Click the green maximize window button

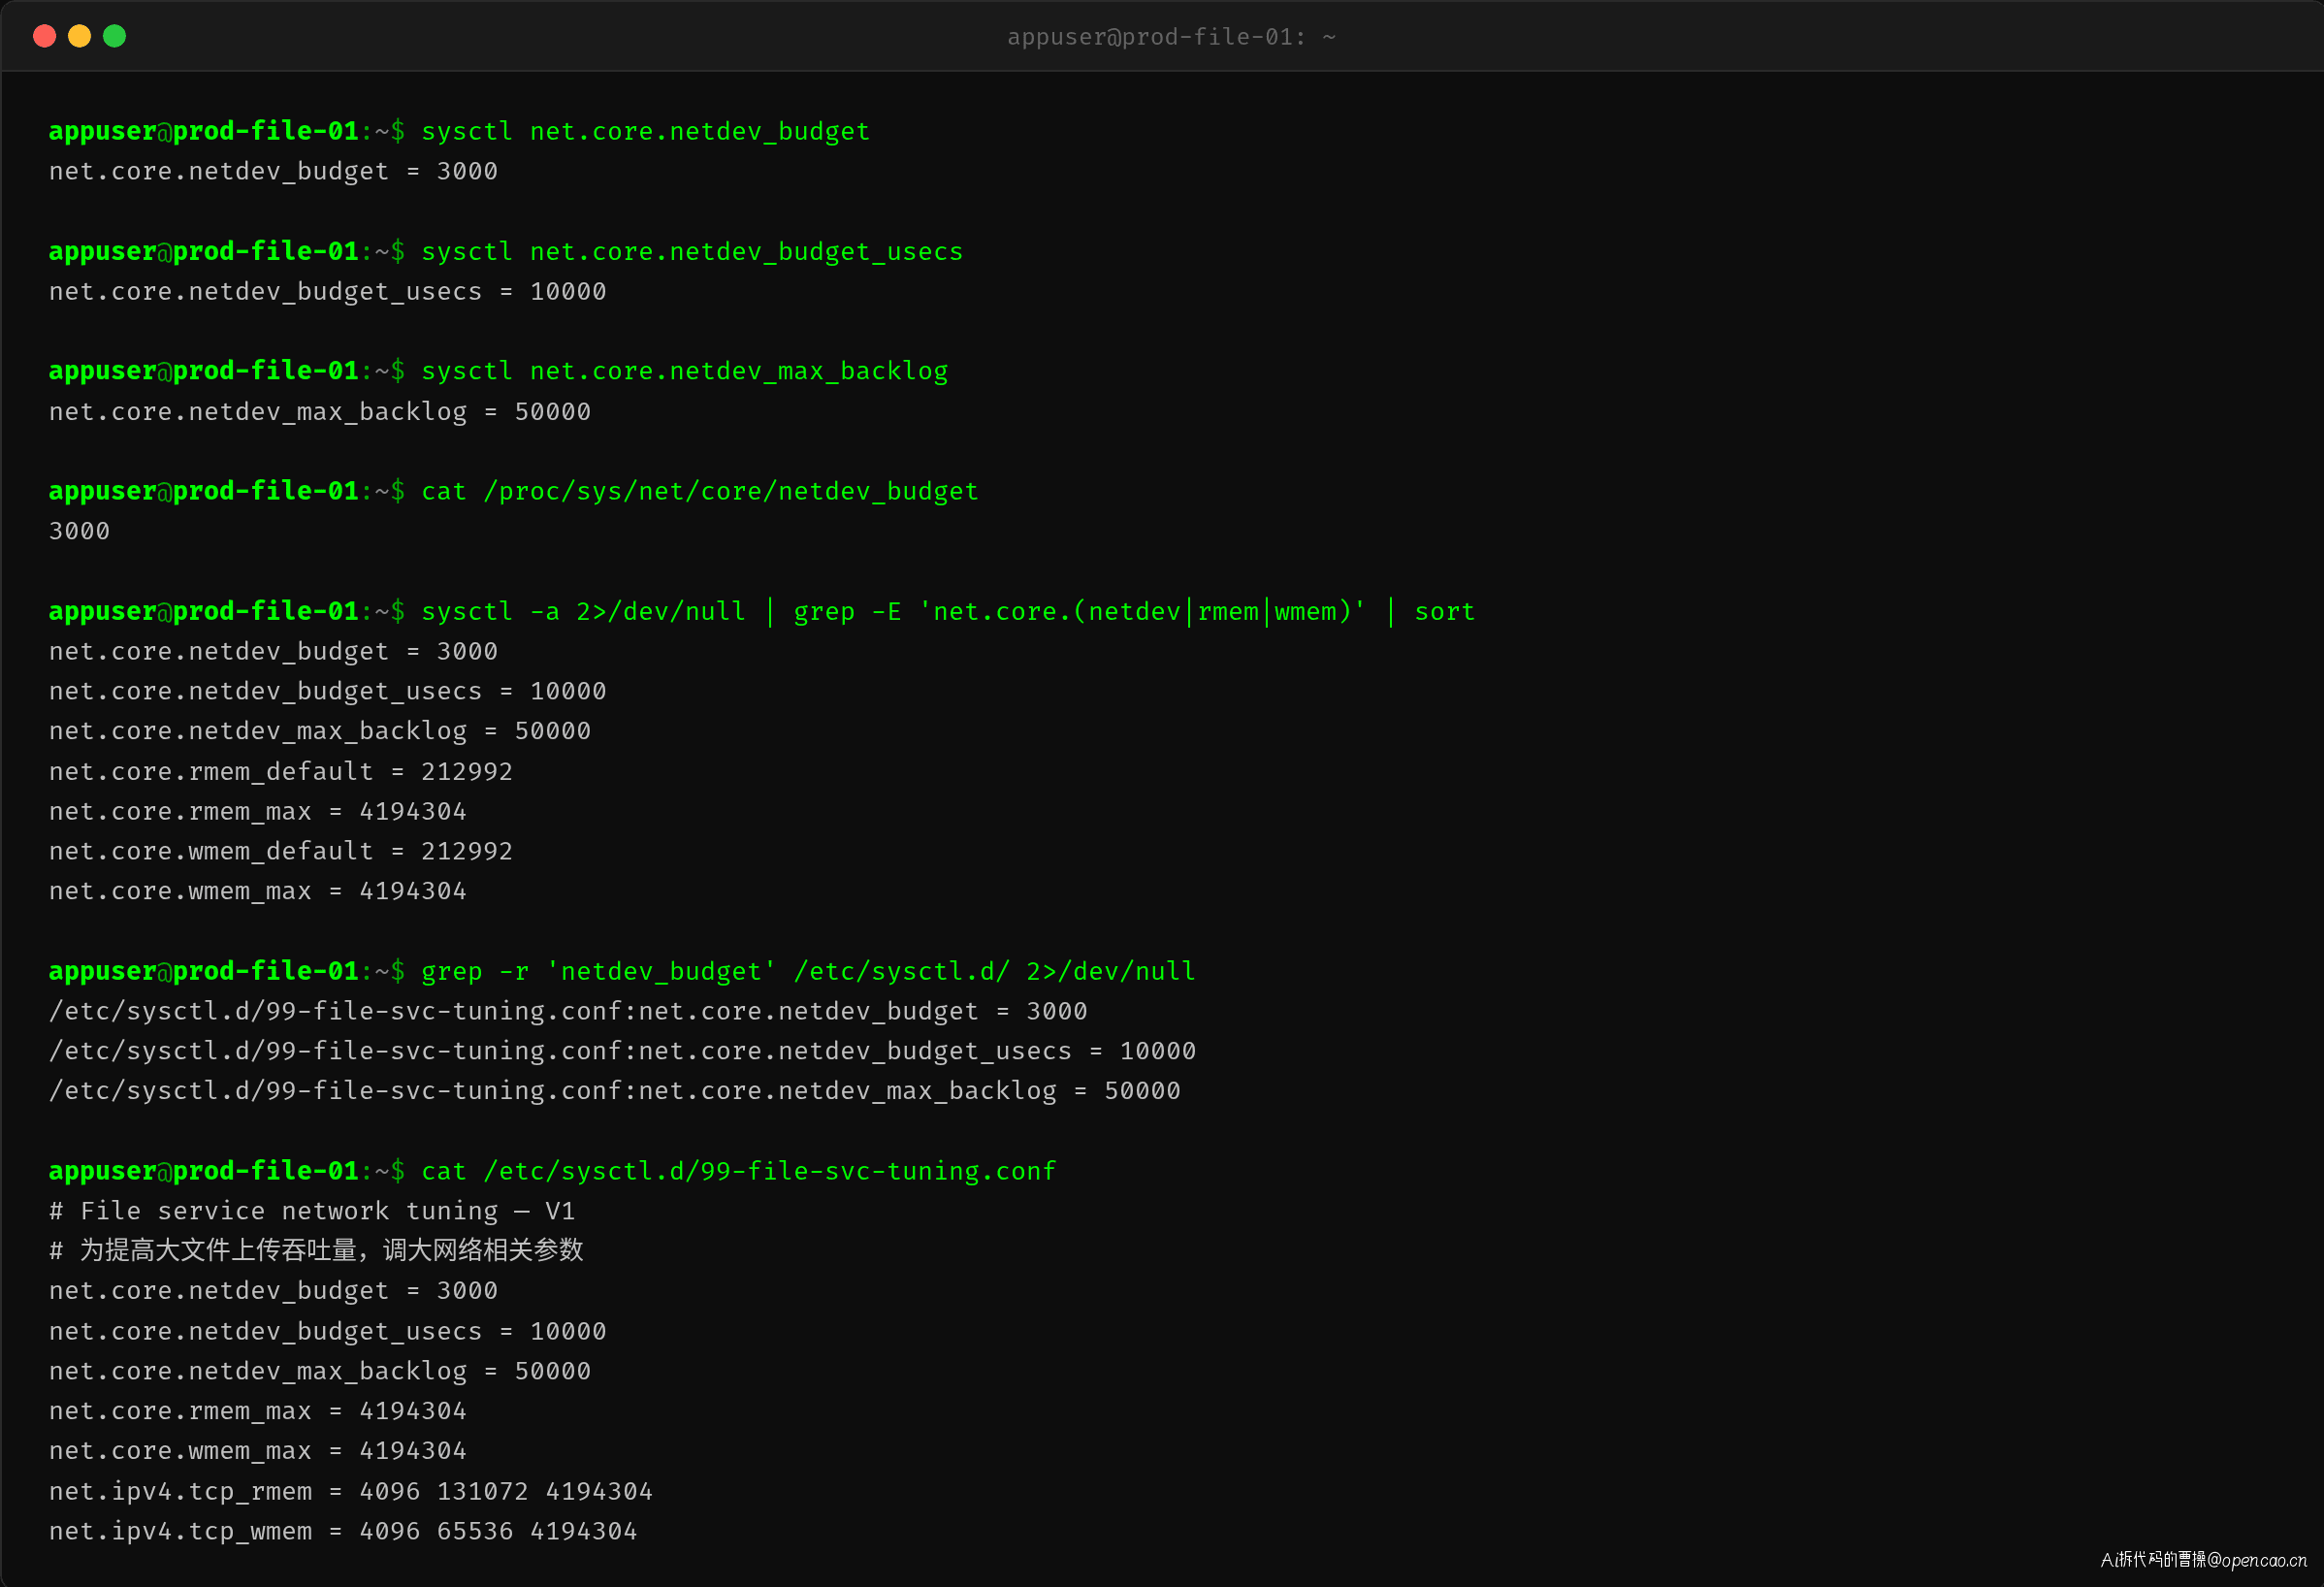[115, 36]
